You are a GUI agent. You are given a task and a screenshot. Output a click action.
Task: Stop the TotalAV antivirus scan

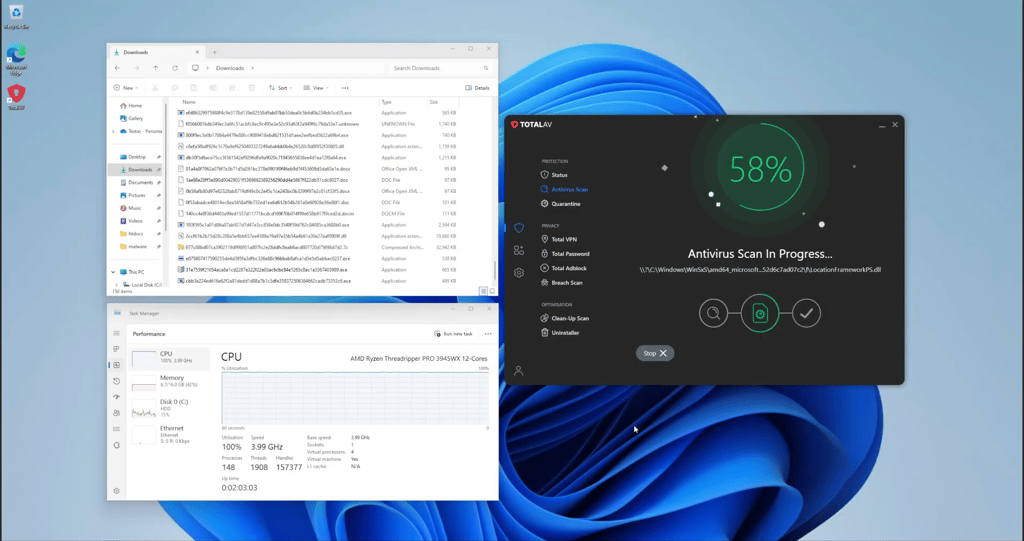coord(654,353)
